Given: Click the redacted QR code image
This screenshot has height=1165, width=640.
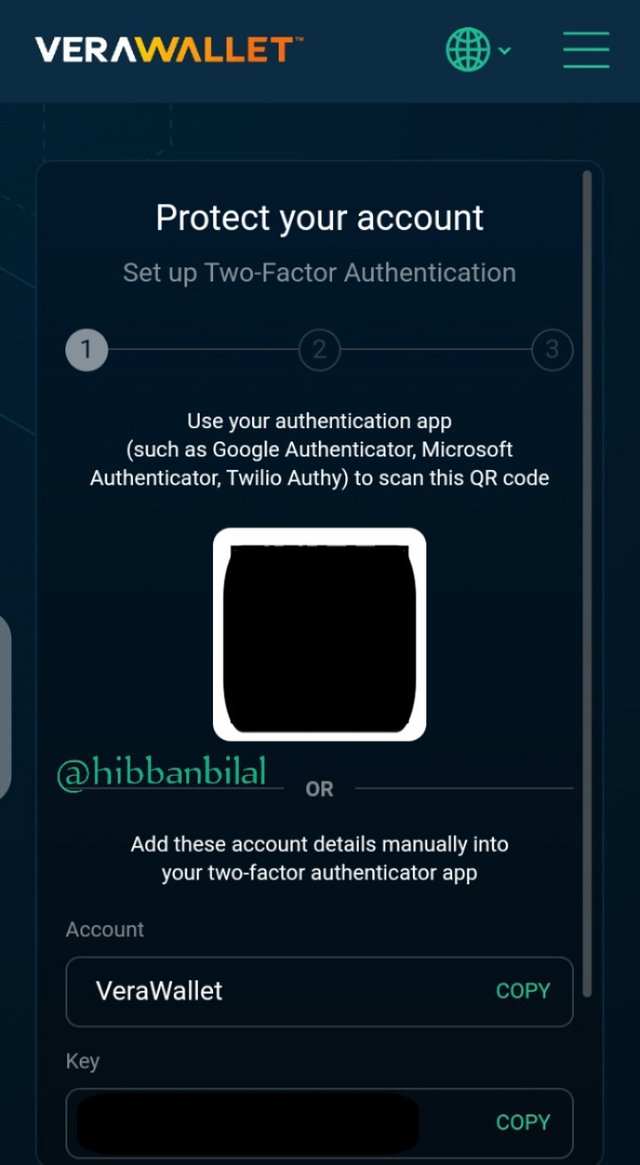Looking at the screenshot, I should [320, 635].
